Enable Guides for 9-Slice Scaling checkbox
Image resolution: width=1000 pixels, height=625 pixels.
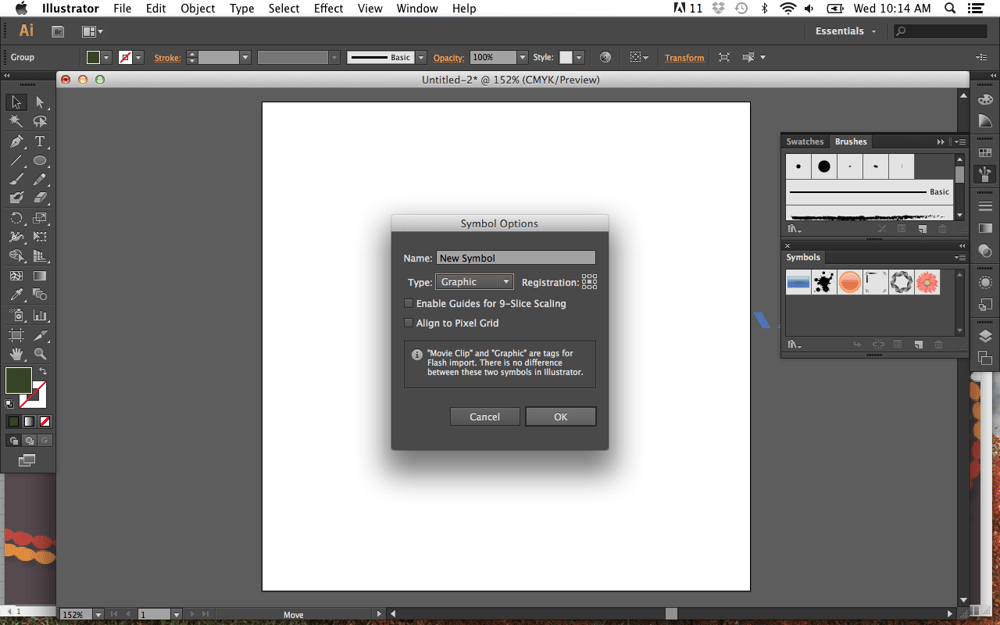(409, 304)
